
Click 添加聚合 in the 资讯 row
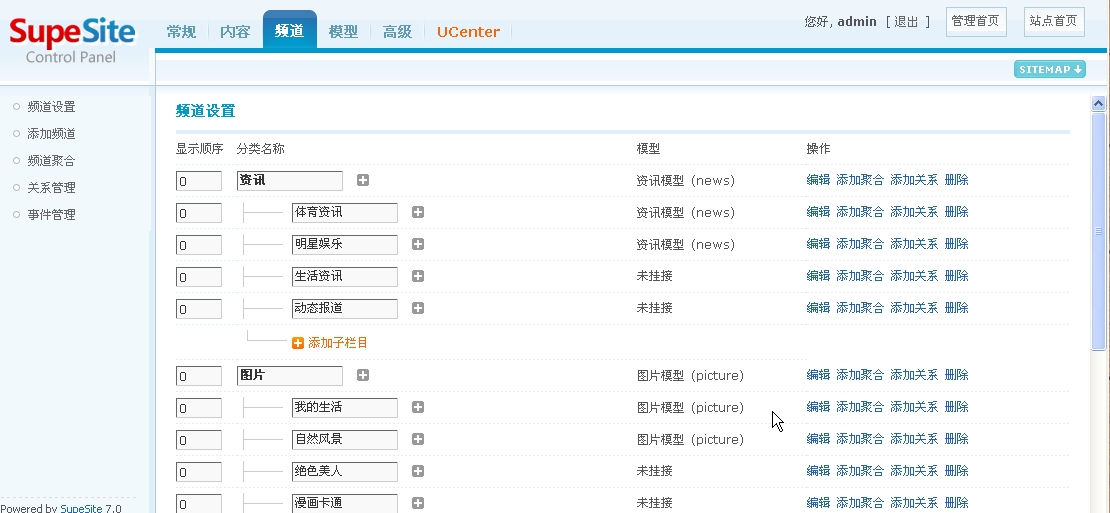(859, 180)
